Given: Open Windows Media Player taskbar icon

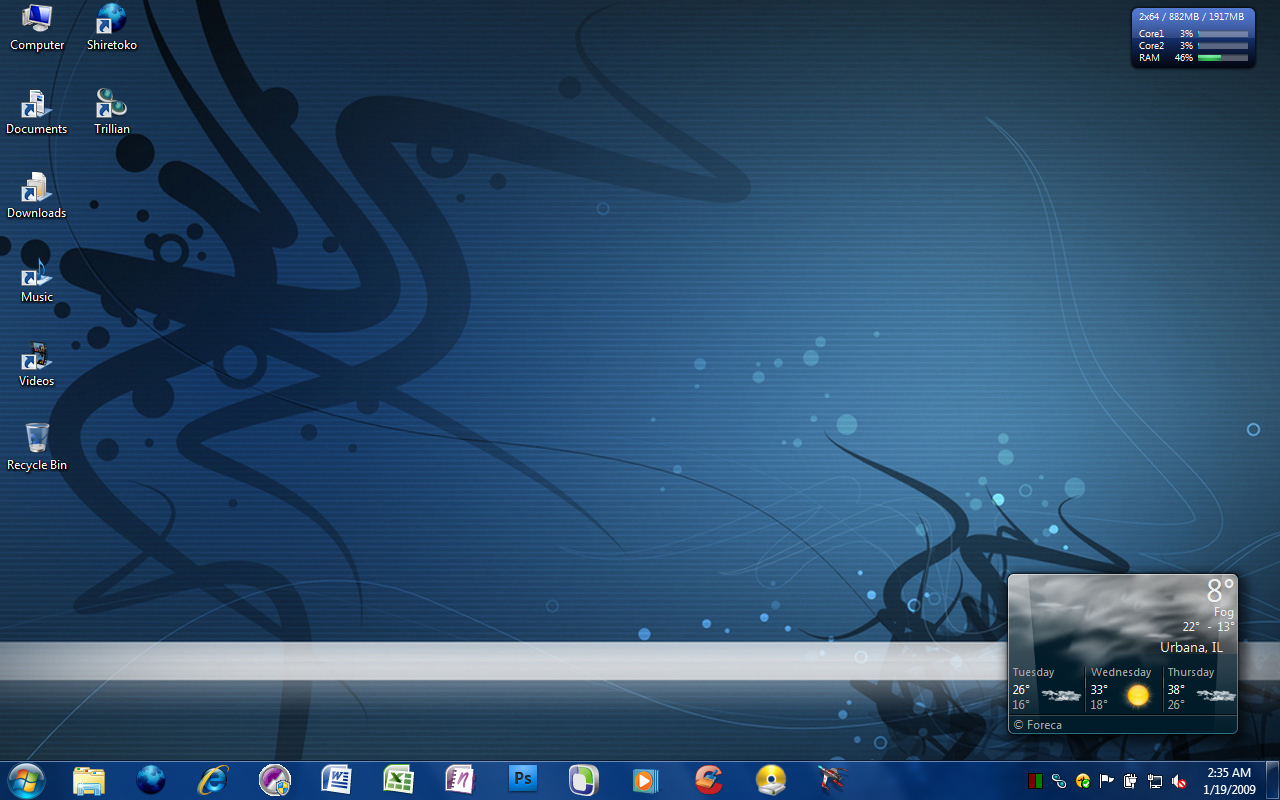Looking at the screenshot, I should point(646,779).
